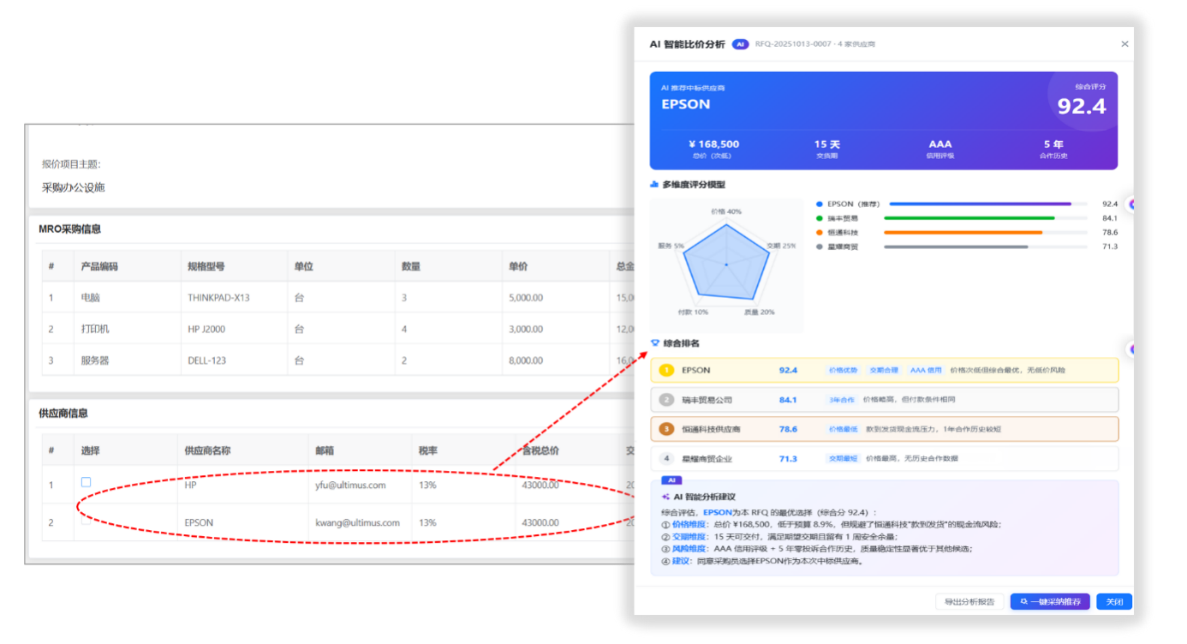Click the EPSON link in AI suggestion text
The width and height of the screenshot is (1187, 644).
point(718,512)
